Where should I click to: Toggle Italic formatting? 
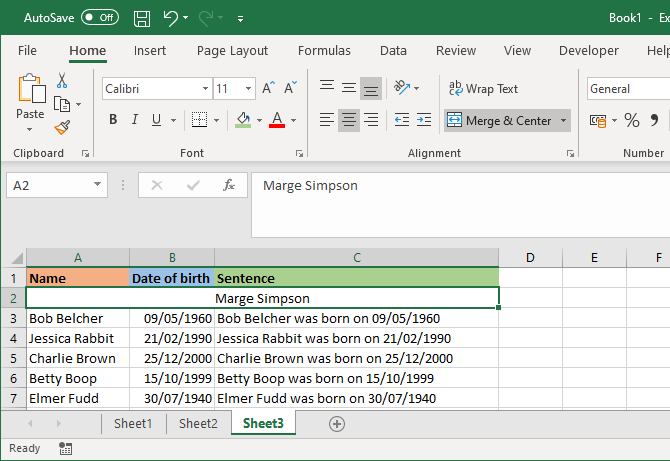point(135,119)
